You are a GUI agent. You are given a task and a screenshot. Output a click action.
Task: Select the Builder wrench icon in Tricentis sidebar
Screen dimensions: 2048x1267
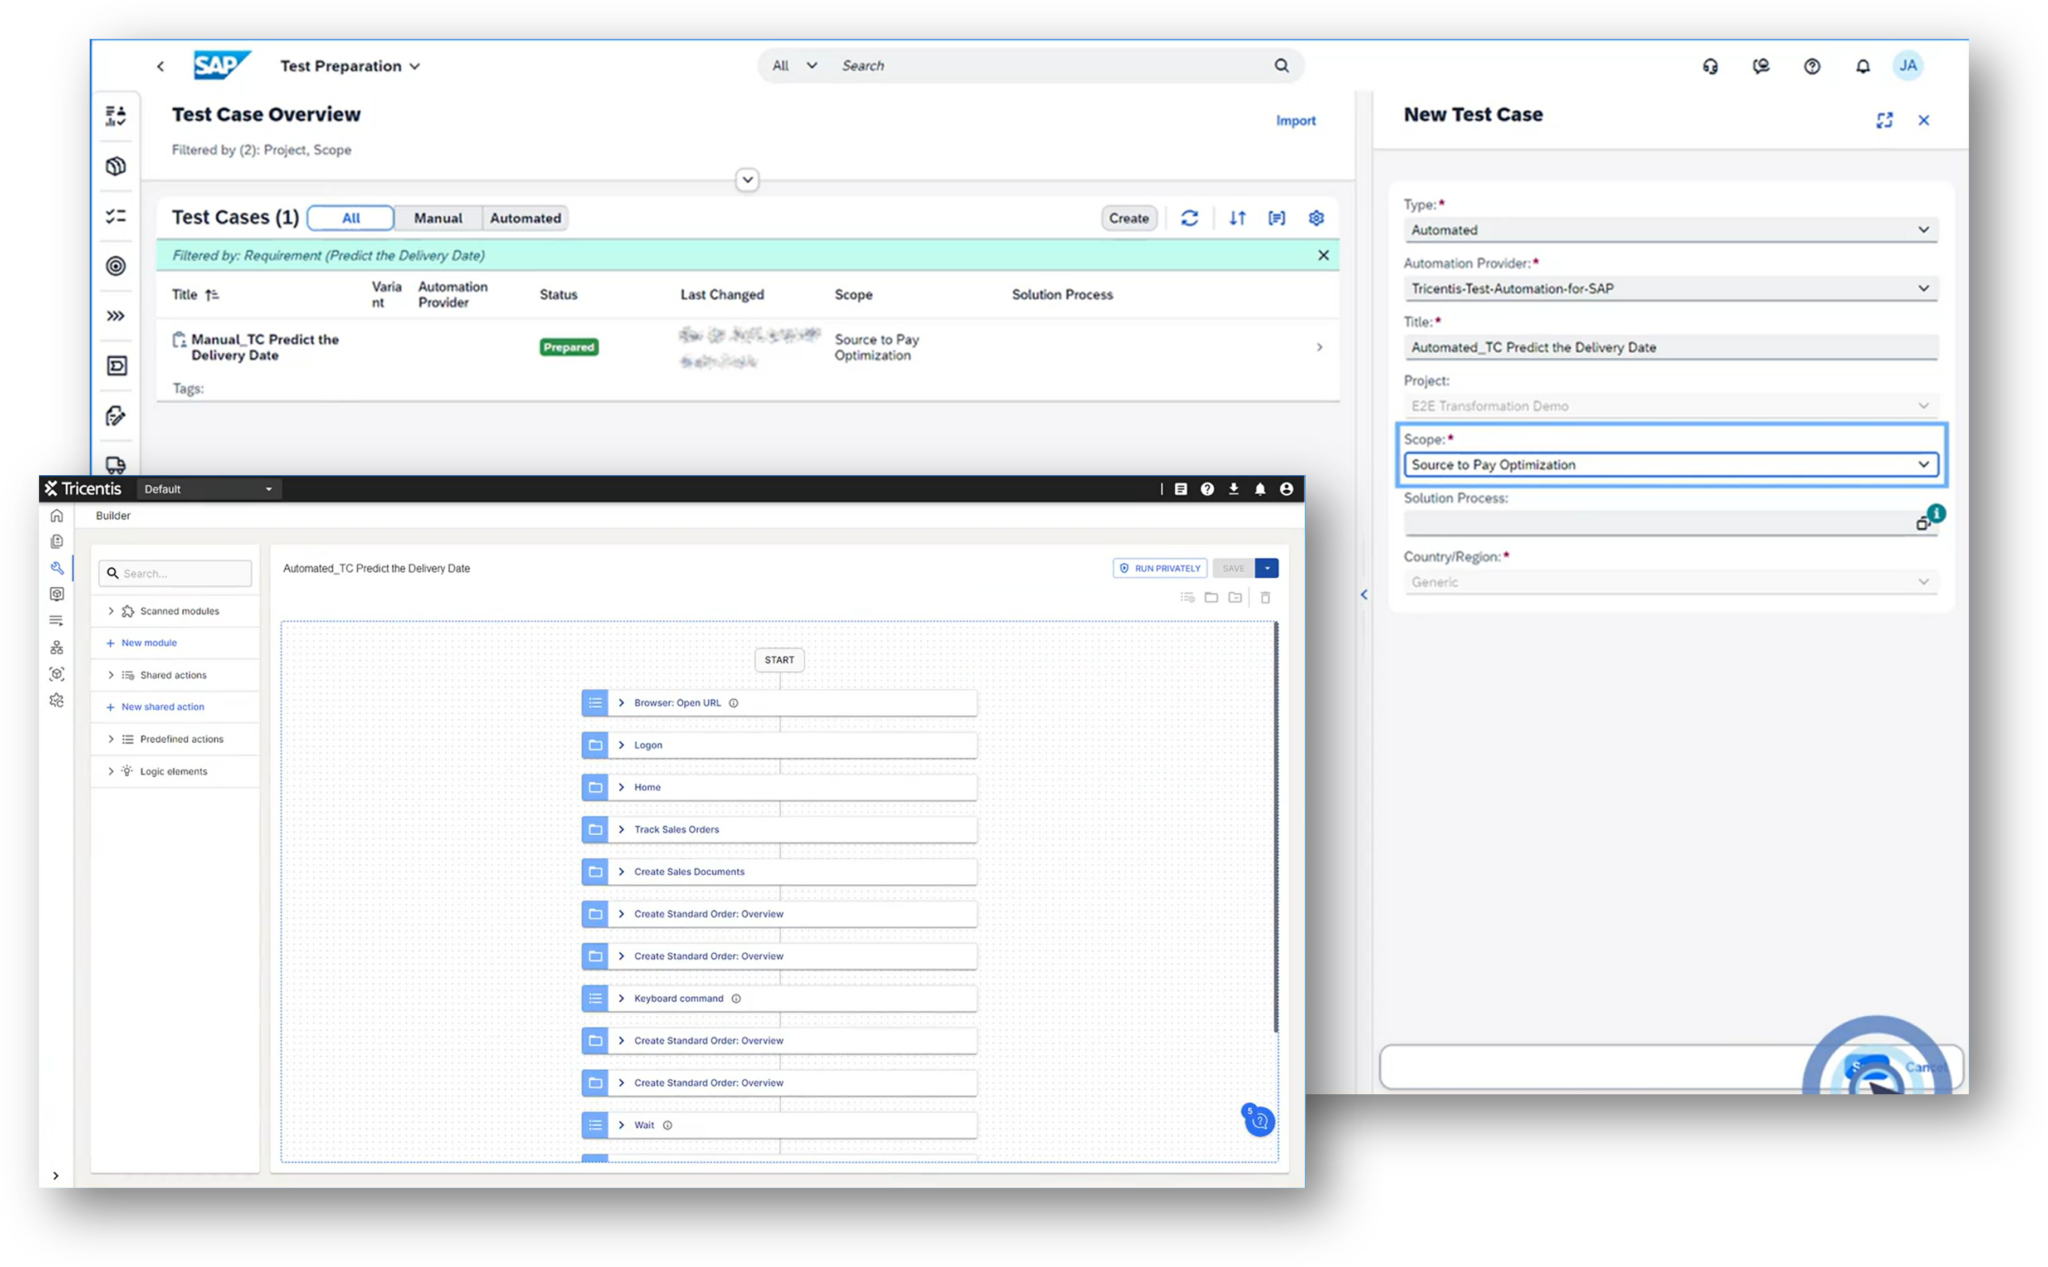(x=57, y=567)
